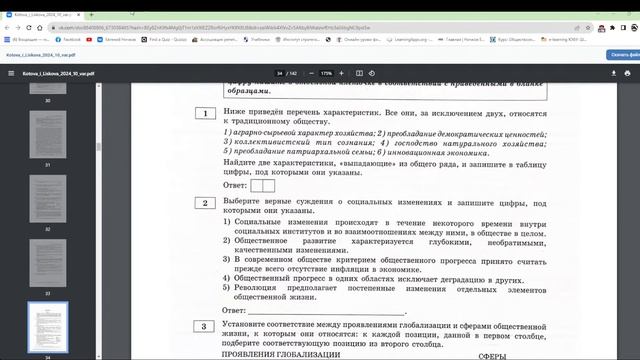Click the boxed question number 3
The image size is (640, 360).
(x=204, y=326)
